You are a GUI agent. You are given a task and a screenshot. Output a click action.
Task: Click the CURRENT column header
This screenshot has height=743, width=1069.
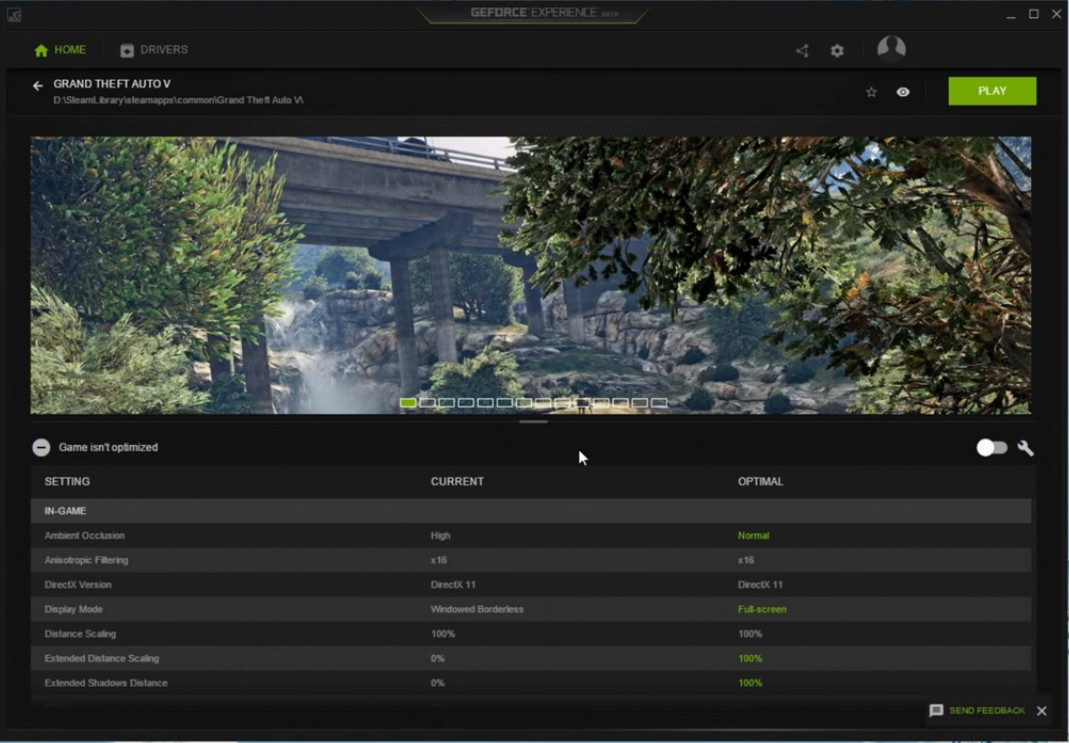point(457,481)
